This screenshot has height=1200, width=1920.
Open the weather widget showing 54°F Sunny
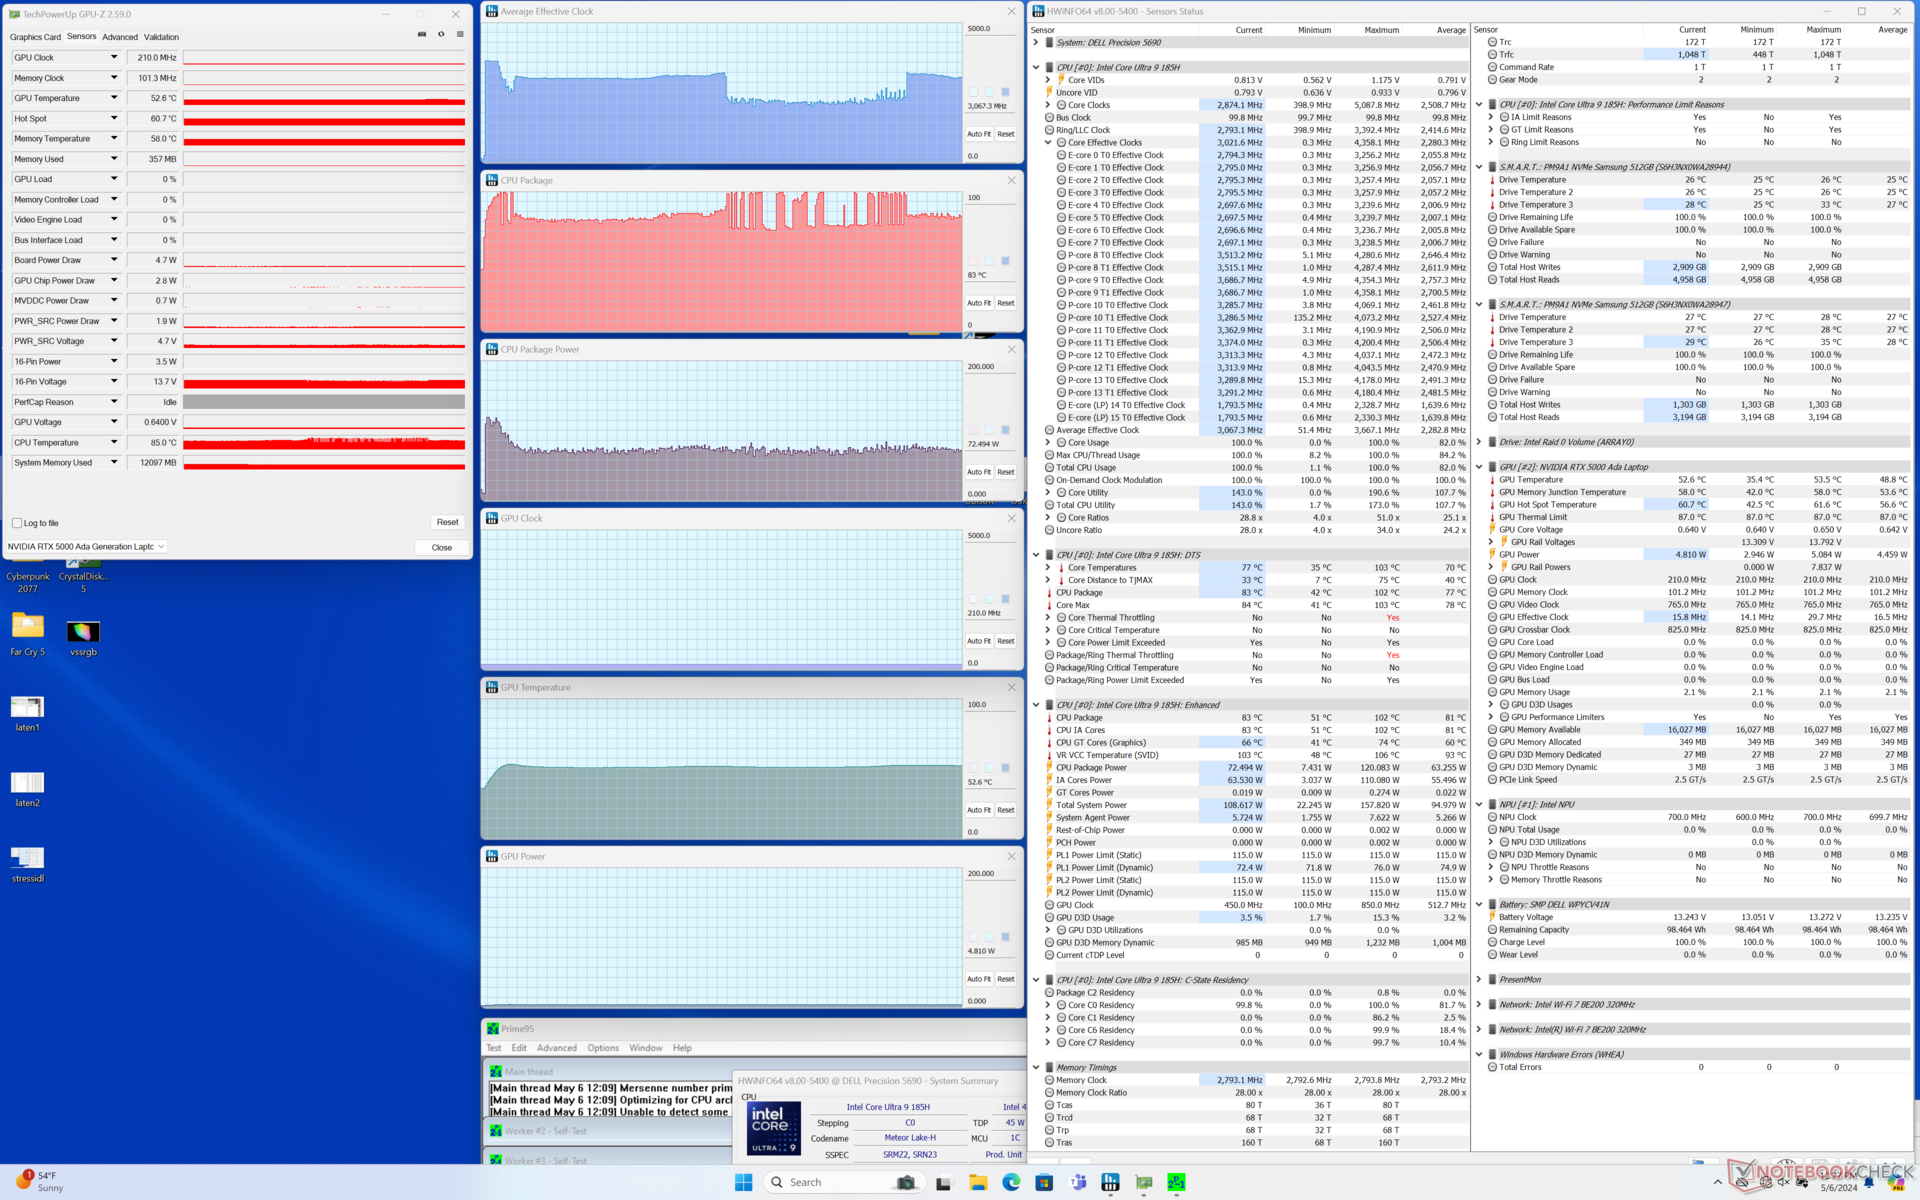coord(40,1181)
